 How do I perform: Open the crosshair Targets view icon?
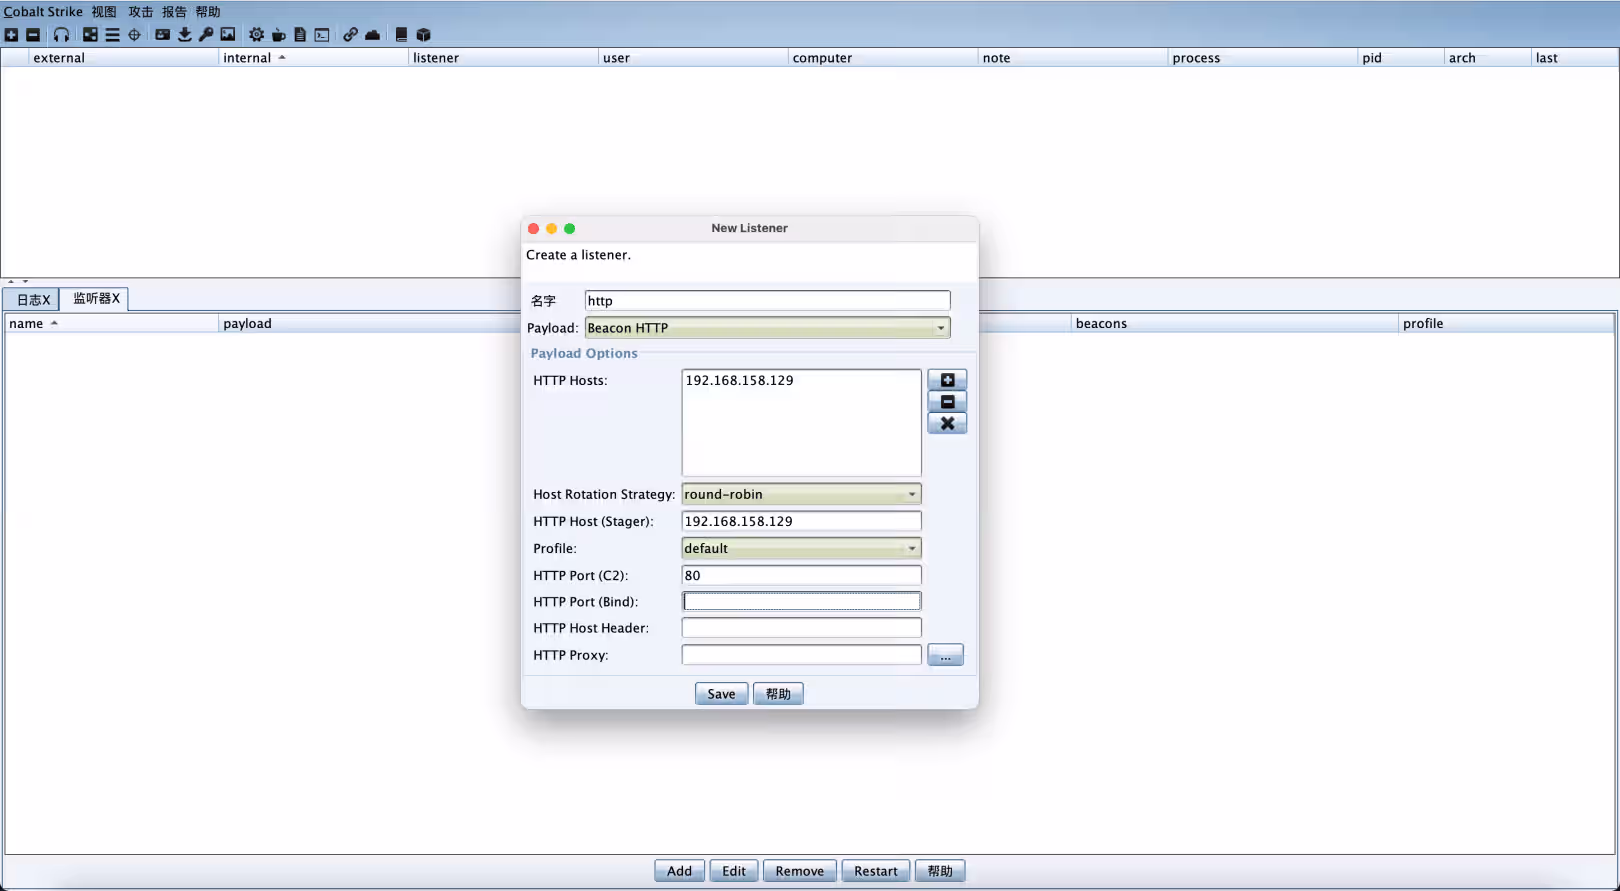pyautogui.click(x=134, y=35)
